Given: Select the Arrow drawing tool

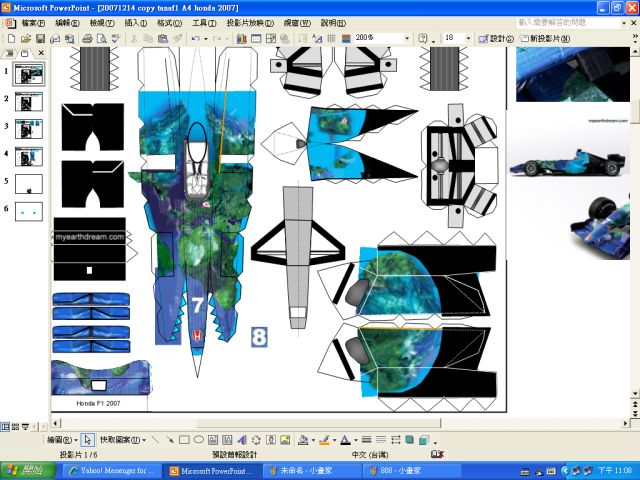Looking at the screenshot, I should [x=170, y=440].
